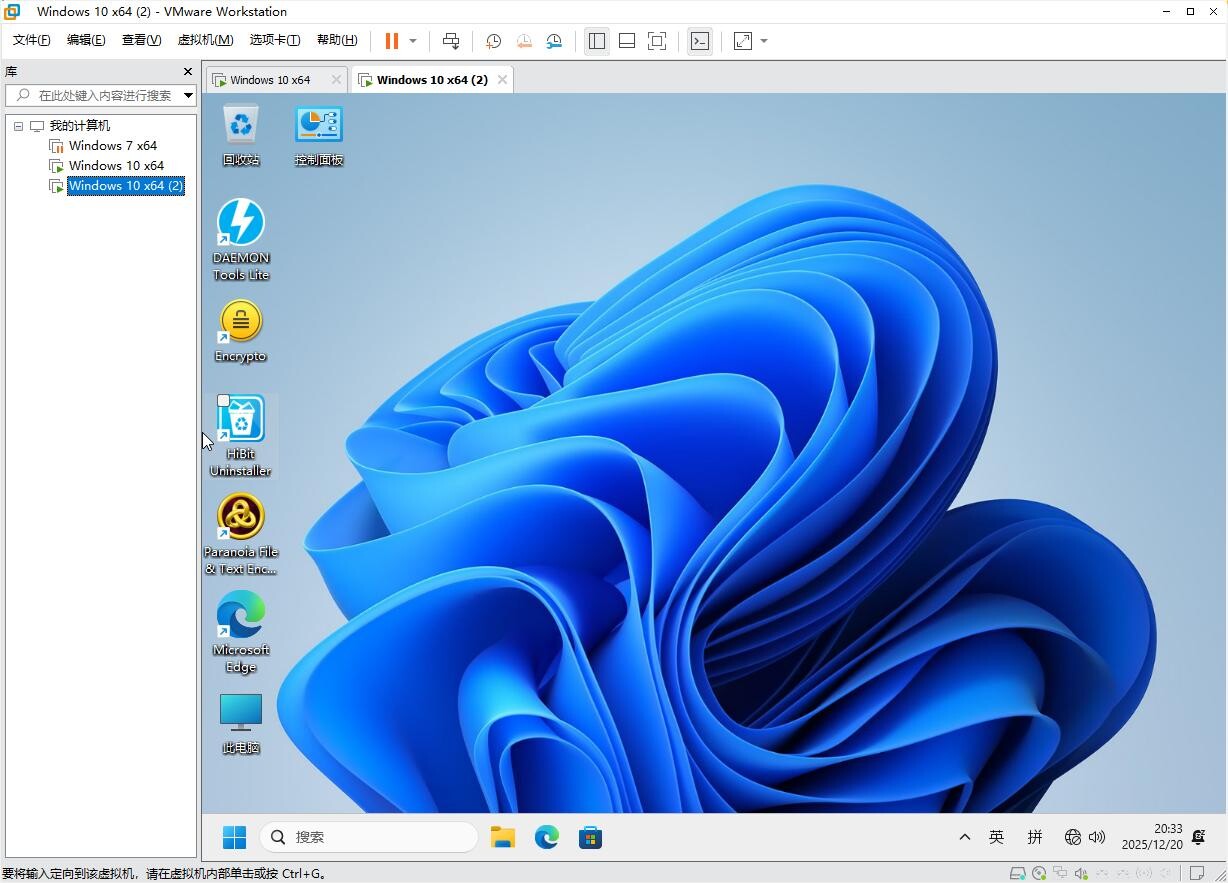Toggle the library sidebar panel view

click(597, 41)
